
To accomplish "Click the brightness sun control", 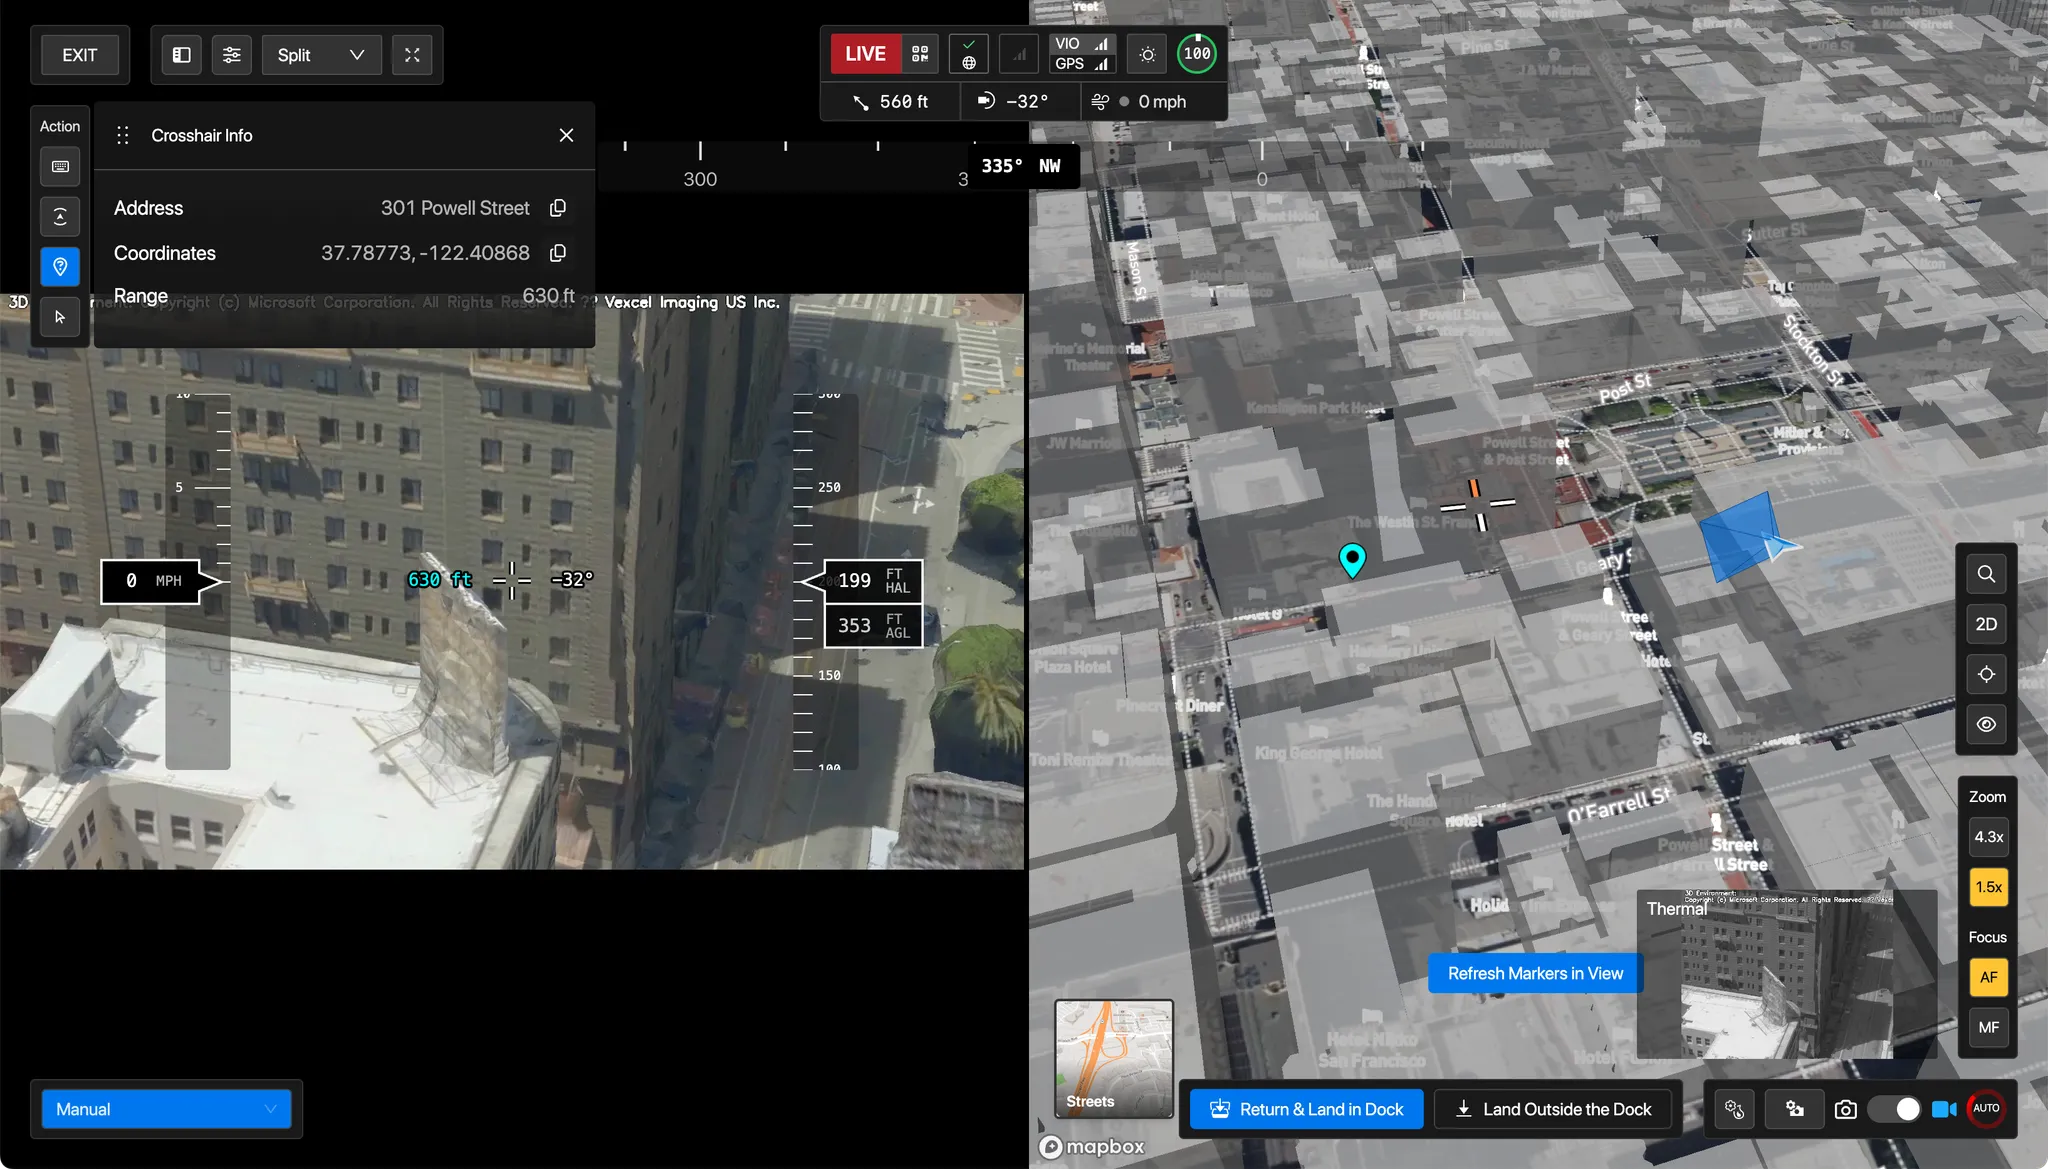I will (x=1147, y=54).
